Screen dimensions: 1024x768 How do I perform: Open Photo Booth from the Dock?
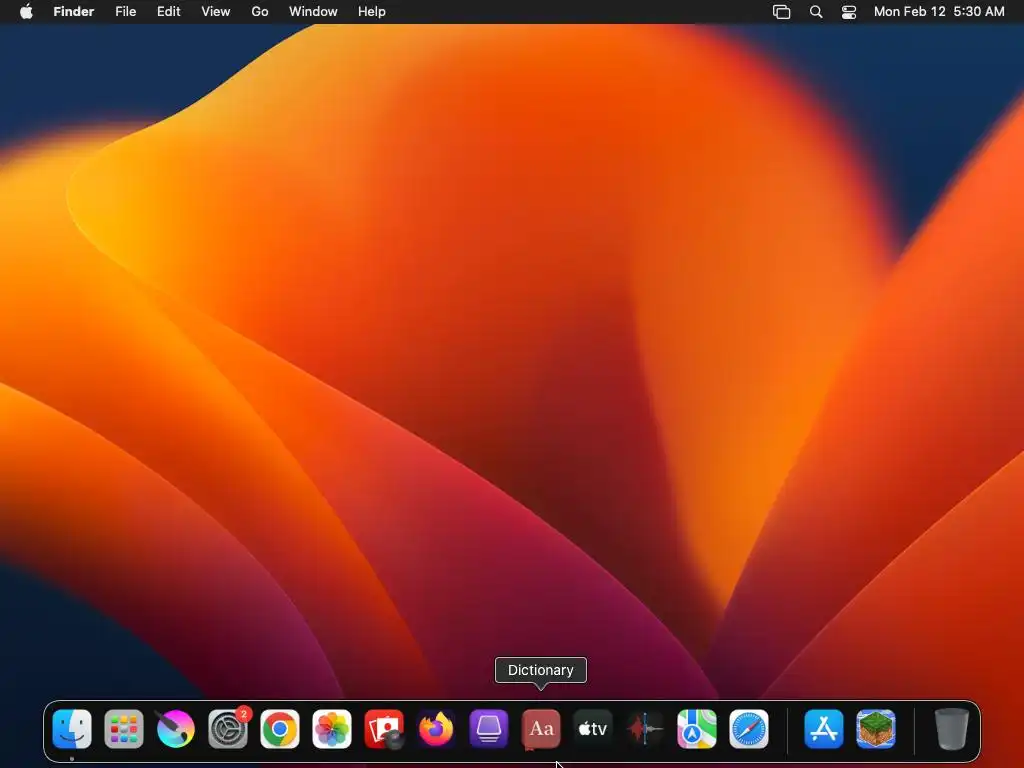click(384, 729)
